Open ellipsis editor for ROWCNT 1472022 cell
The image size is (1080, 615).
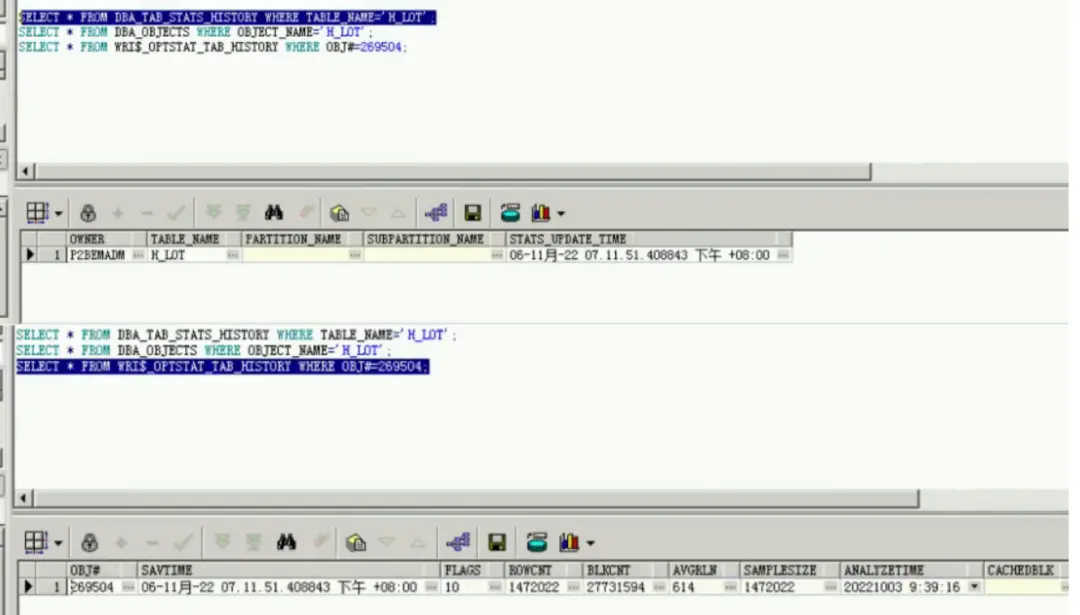(x=573, y=587)
